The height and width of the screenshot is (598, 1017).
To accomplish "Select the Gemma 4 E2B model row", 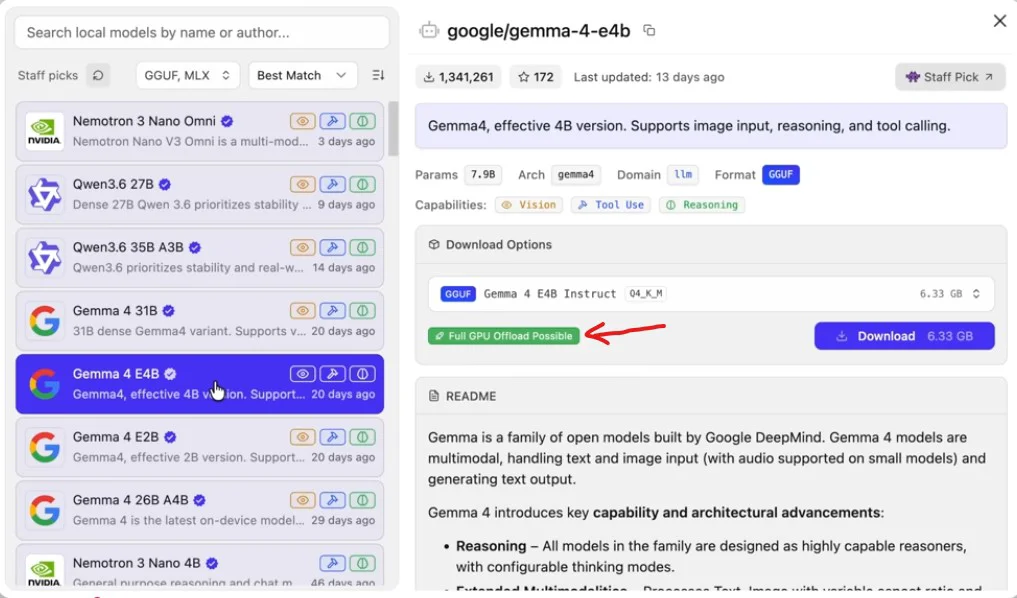I will click(200, 447).
